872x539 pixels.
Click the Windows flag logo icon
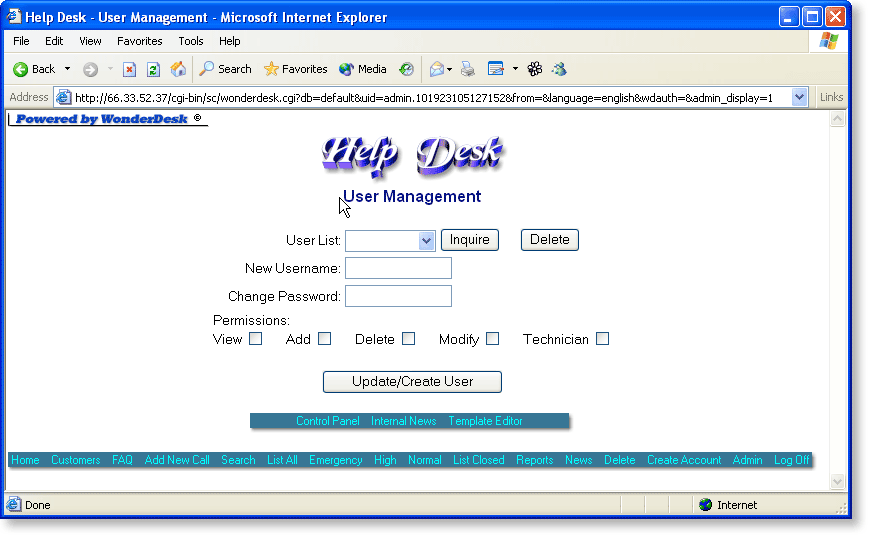click(x=828, y=41)
